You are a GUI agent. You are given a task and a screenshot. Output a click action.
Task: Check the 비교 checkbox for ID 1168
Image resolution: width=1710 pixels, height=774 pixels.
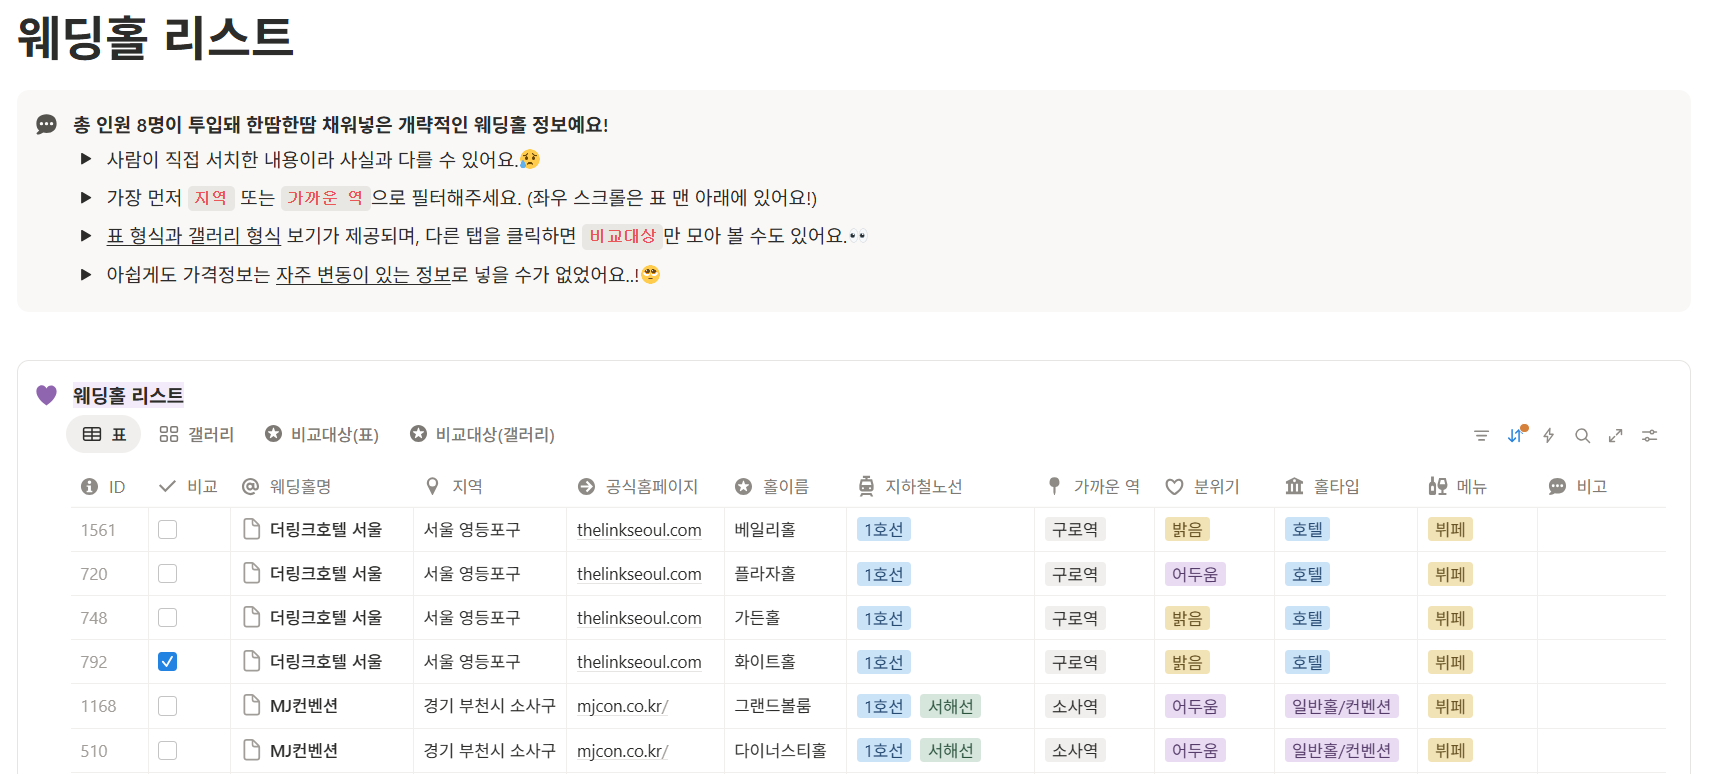coord(168,705)
